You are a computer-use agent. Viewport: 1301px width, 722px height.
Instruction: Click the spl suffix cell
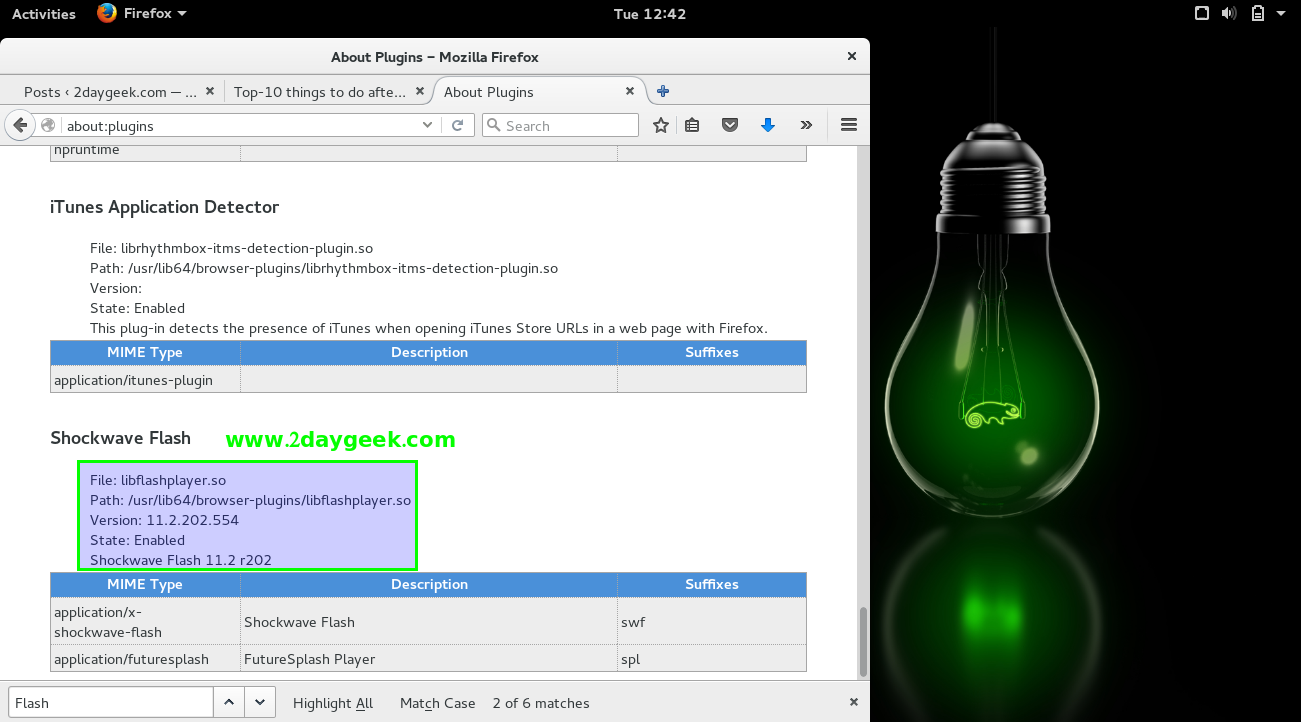click(712, 659)
